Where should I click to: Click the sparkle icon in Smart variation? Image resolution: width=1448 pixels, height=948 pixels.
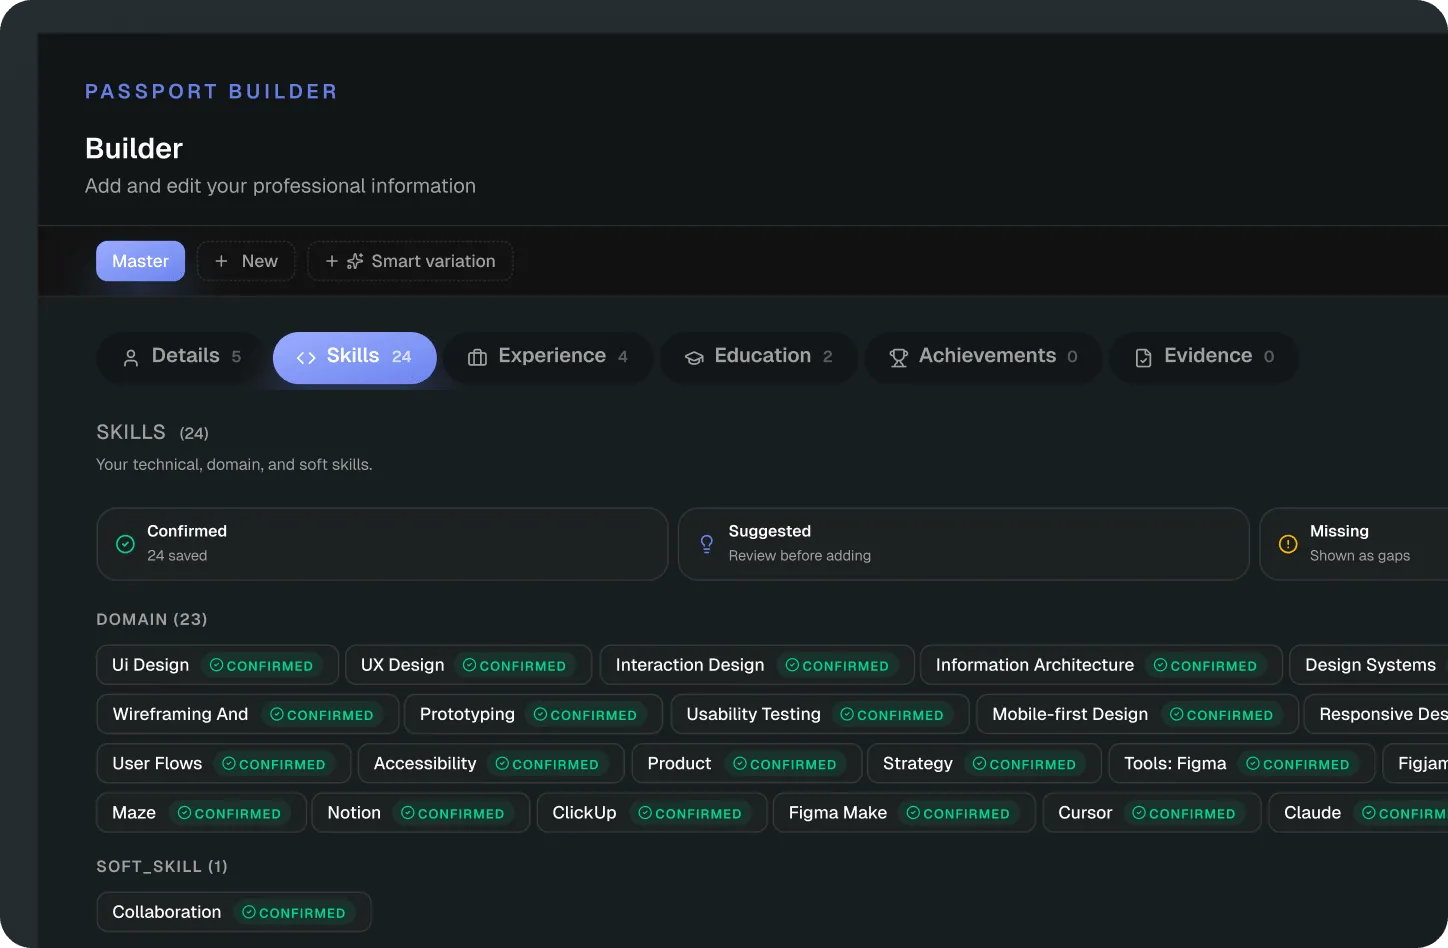355,261
